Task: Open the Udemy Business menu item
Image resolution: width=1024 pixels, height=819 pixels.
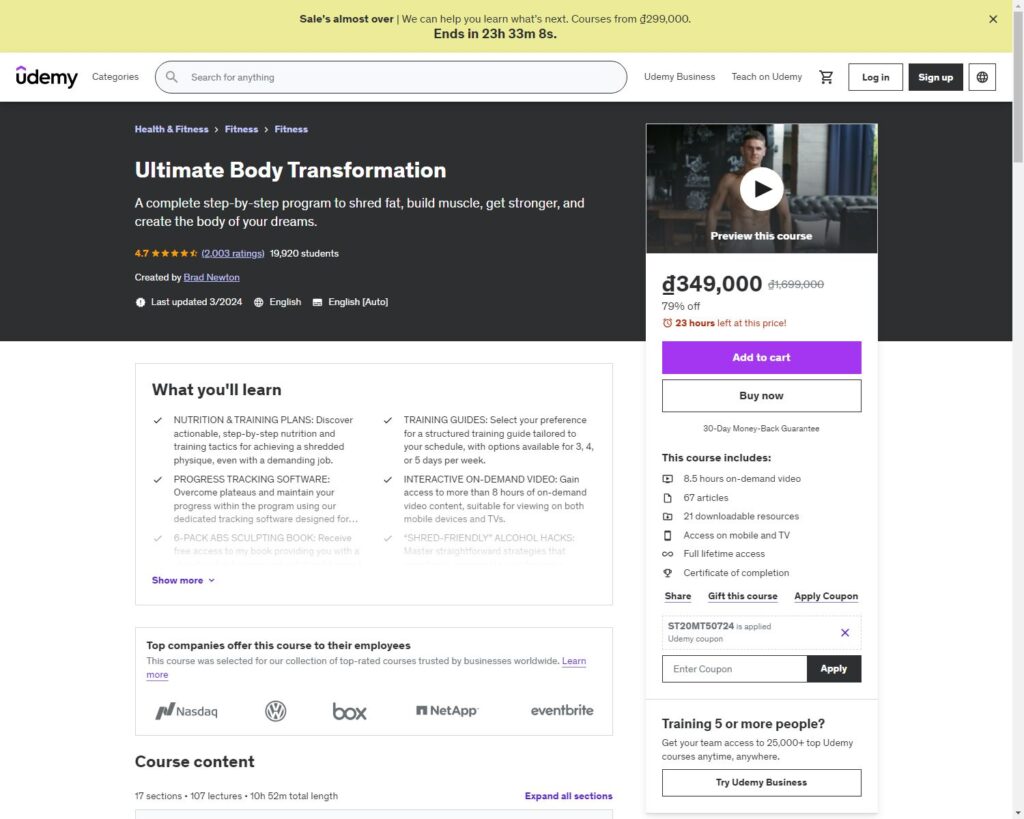Action: point(679,77)
